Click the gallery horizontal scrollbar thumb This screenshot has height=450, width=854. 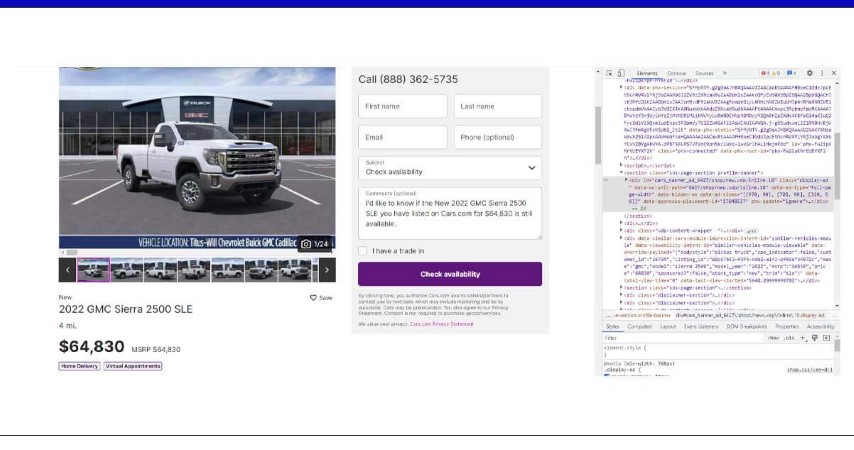pos(72,253)
